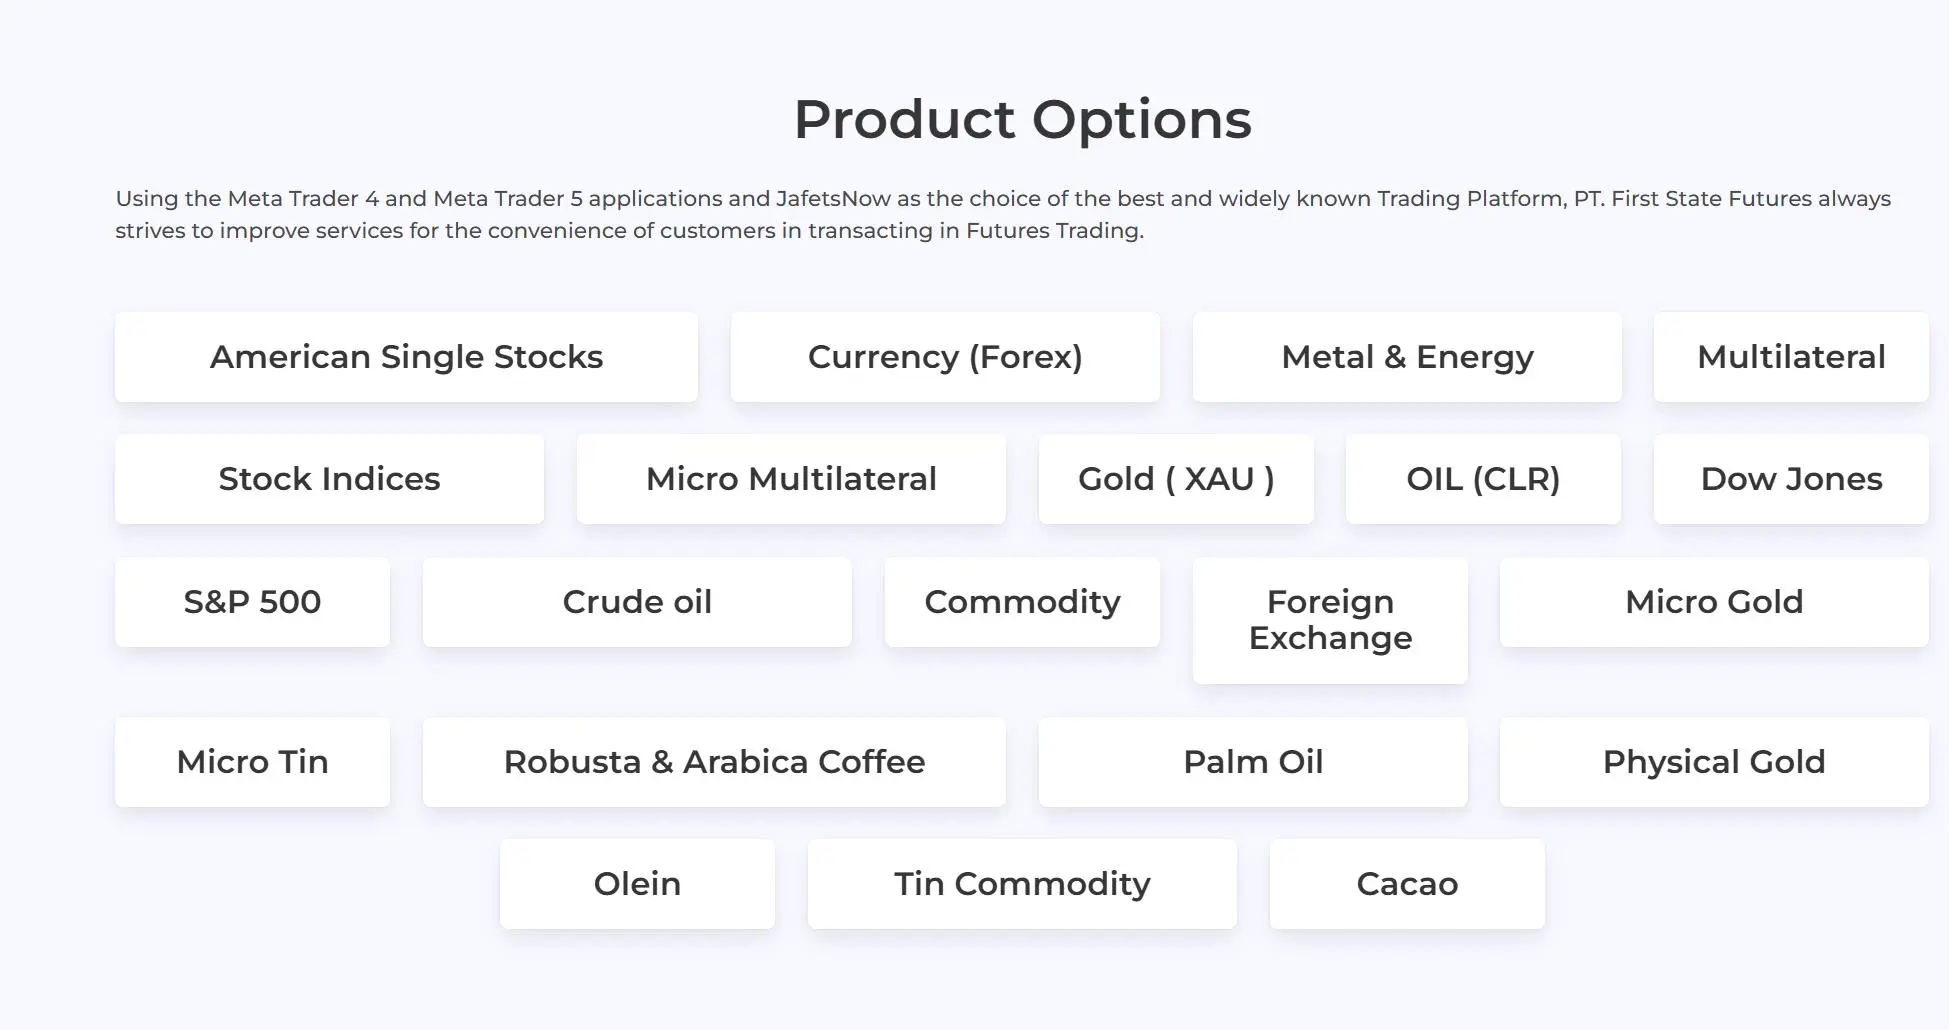This screenshot has height=1030, width=1949.
Task: Select the Currency (Forex) product card
Action: pos(945,357)
